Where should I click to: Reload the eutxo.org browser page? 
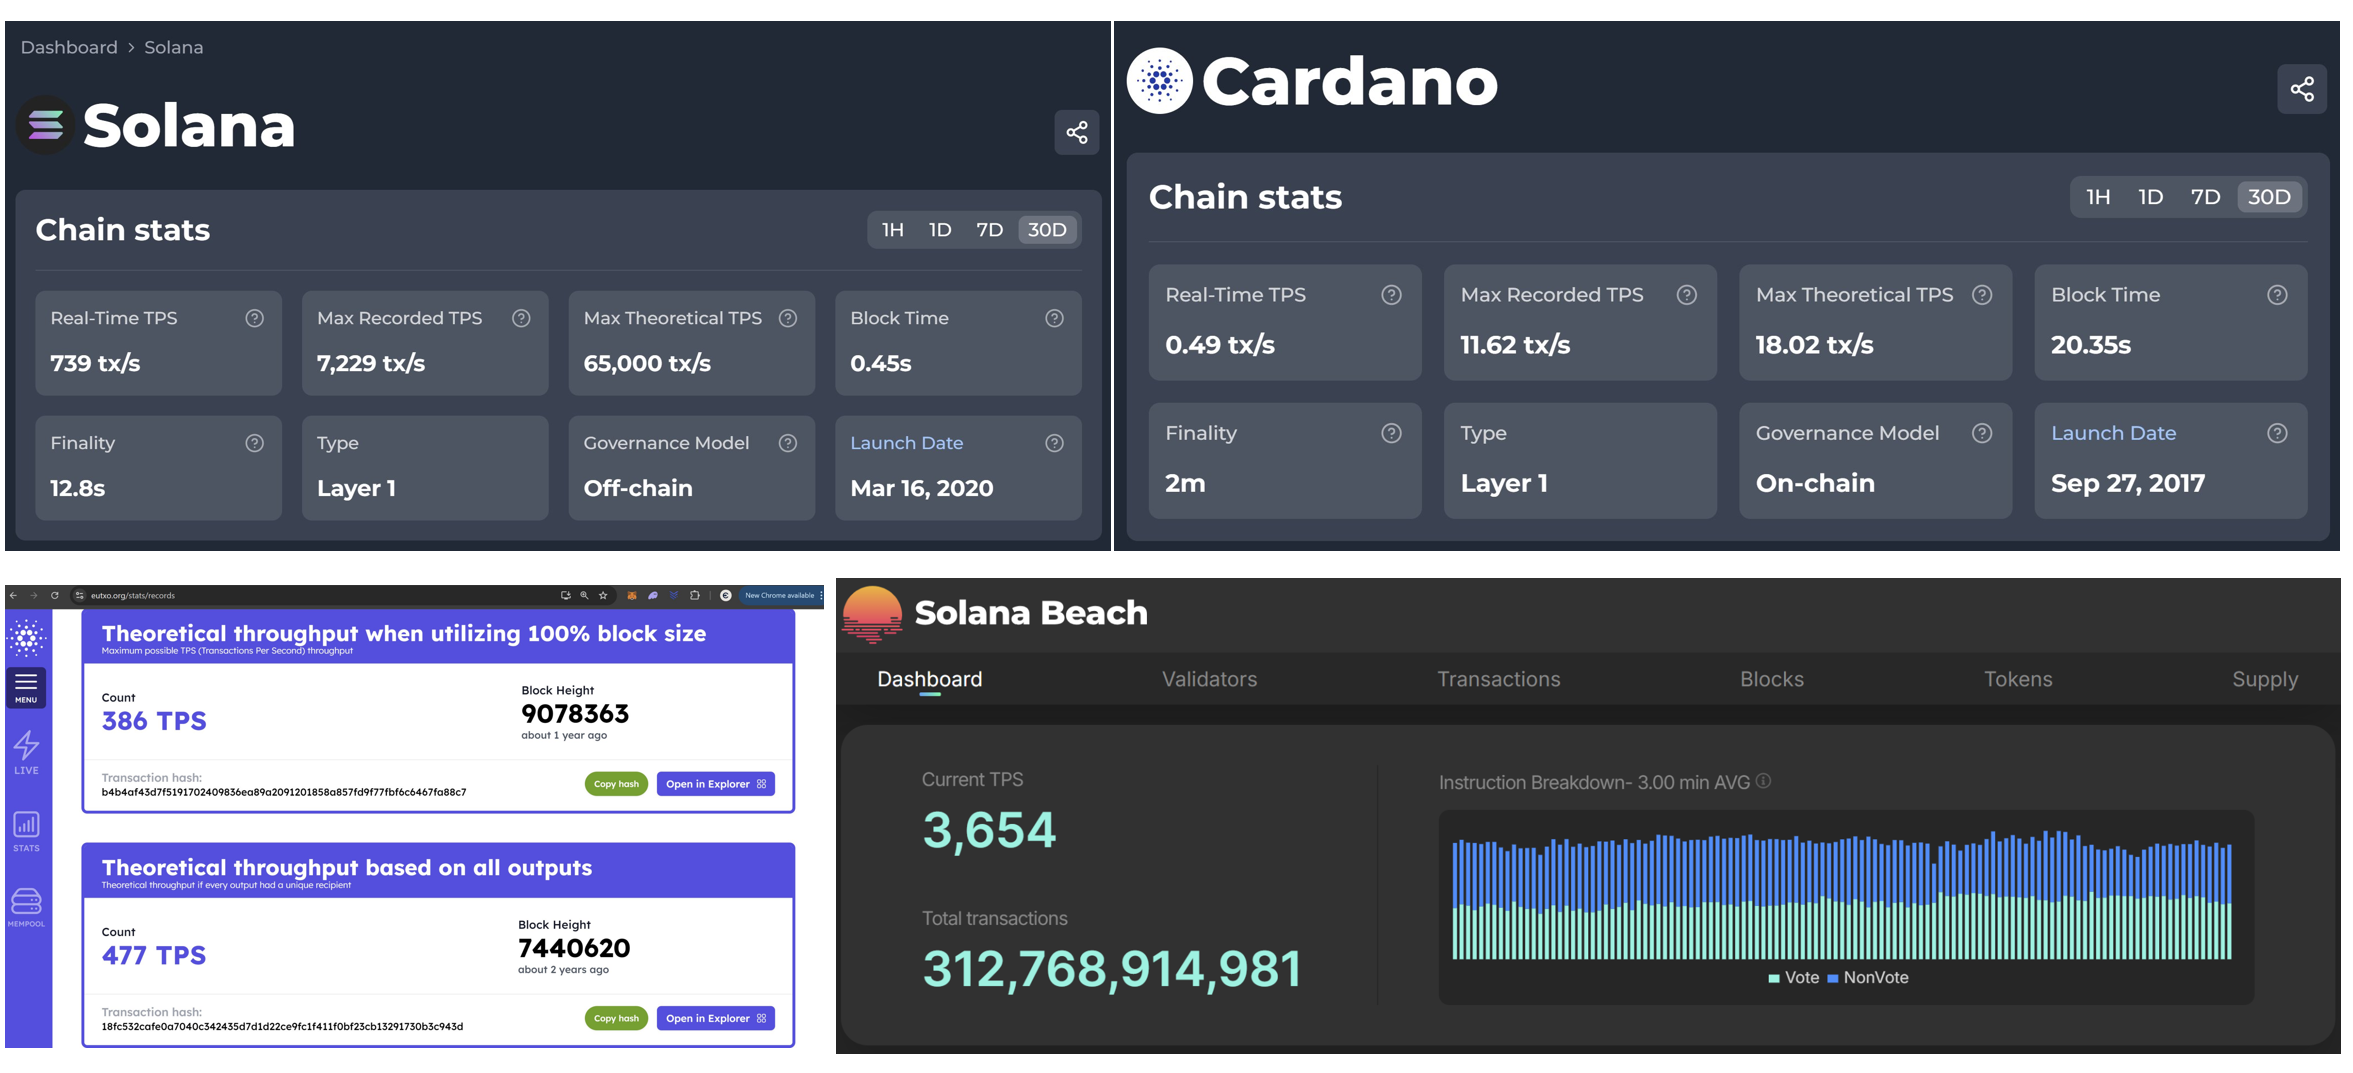(55, 595)
